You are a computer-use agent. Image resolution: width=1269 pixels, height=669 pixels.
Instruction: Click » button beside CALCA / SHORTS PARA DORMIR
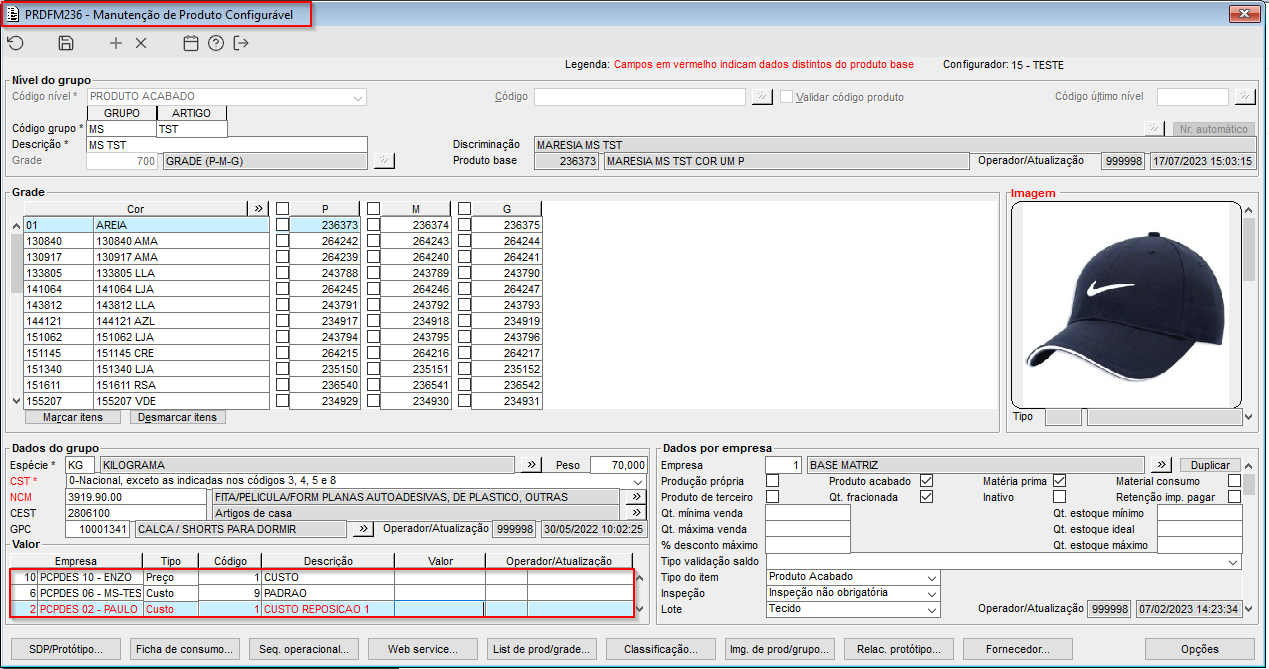(364, 529)
